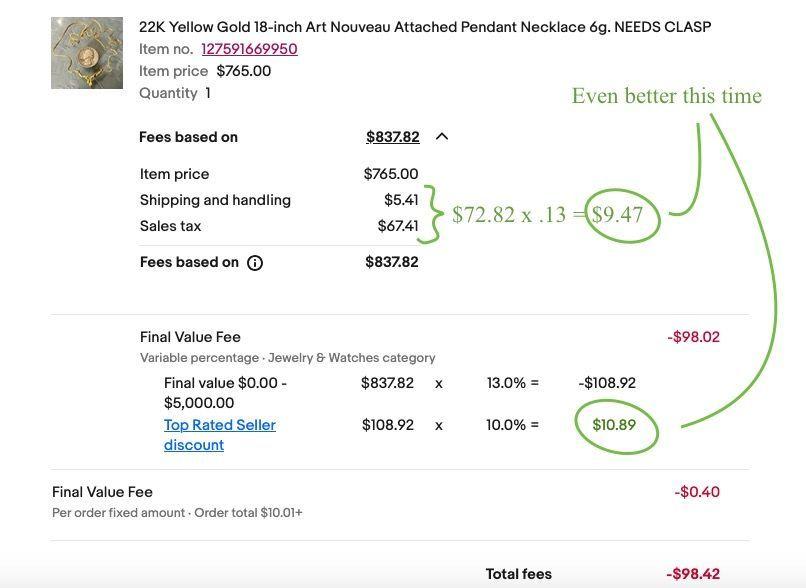The width and height of the screenshot is (806, 588).
Task: Select the $5.41 Shipping and handling value
Action: tap(401, 199)
